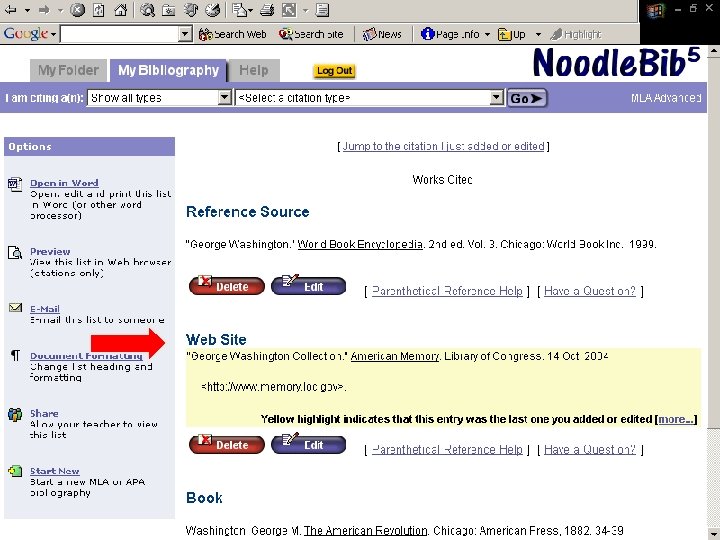The height and width of the screenshot is (540, 720).
Task: Expand the Up dropdown arrow
Action: click(538, 34)
